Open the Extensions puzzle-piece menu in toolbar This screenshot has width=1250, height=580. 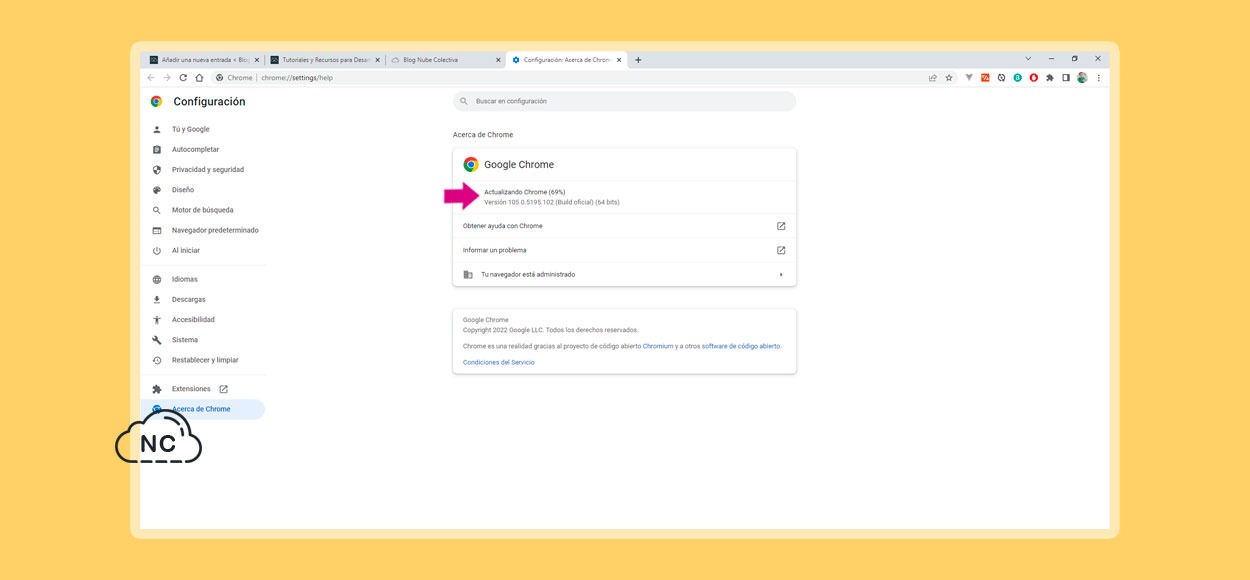[1050, 78]
